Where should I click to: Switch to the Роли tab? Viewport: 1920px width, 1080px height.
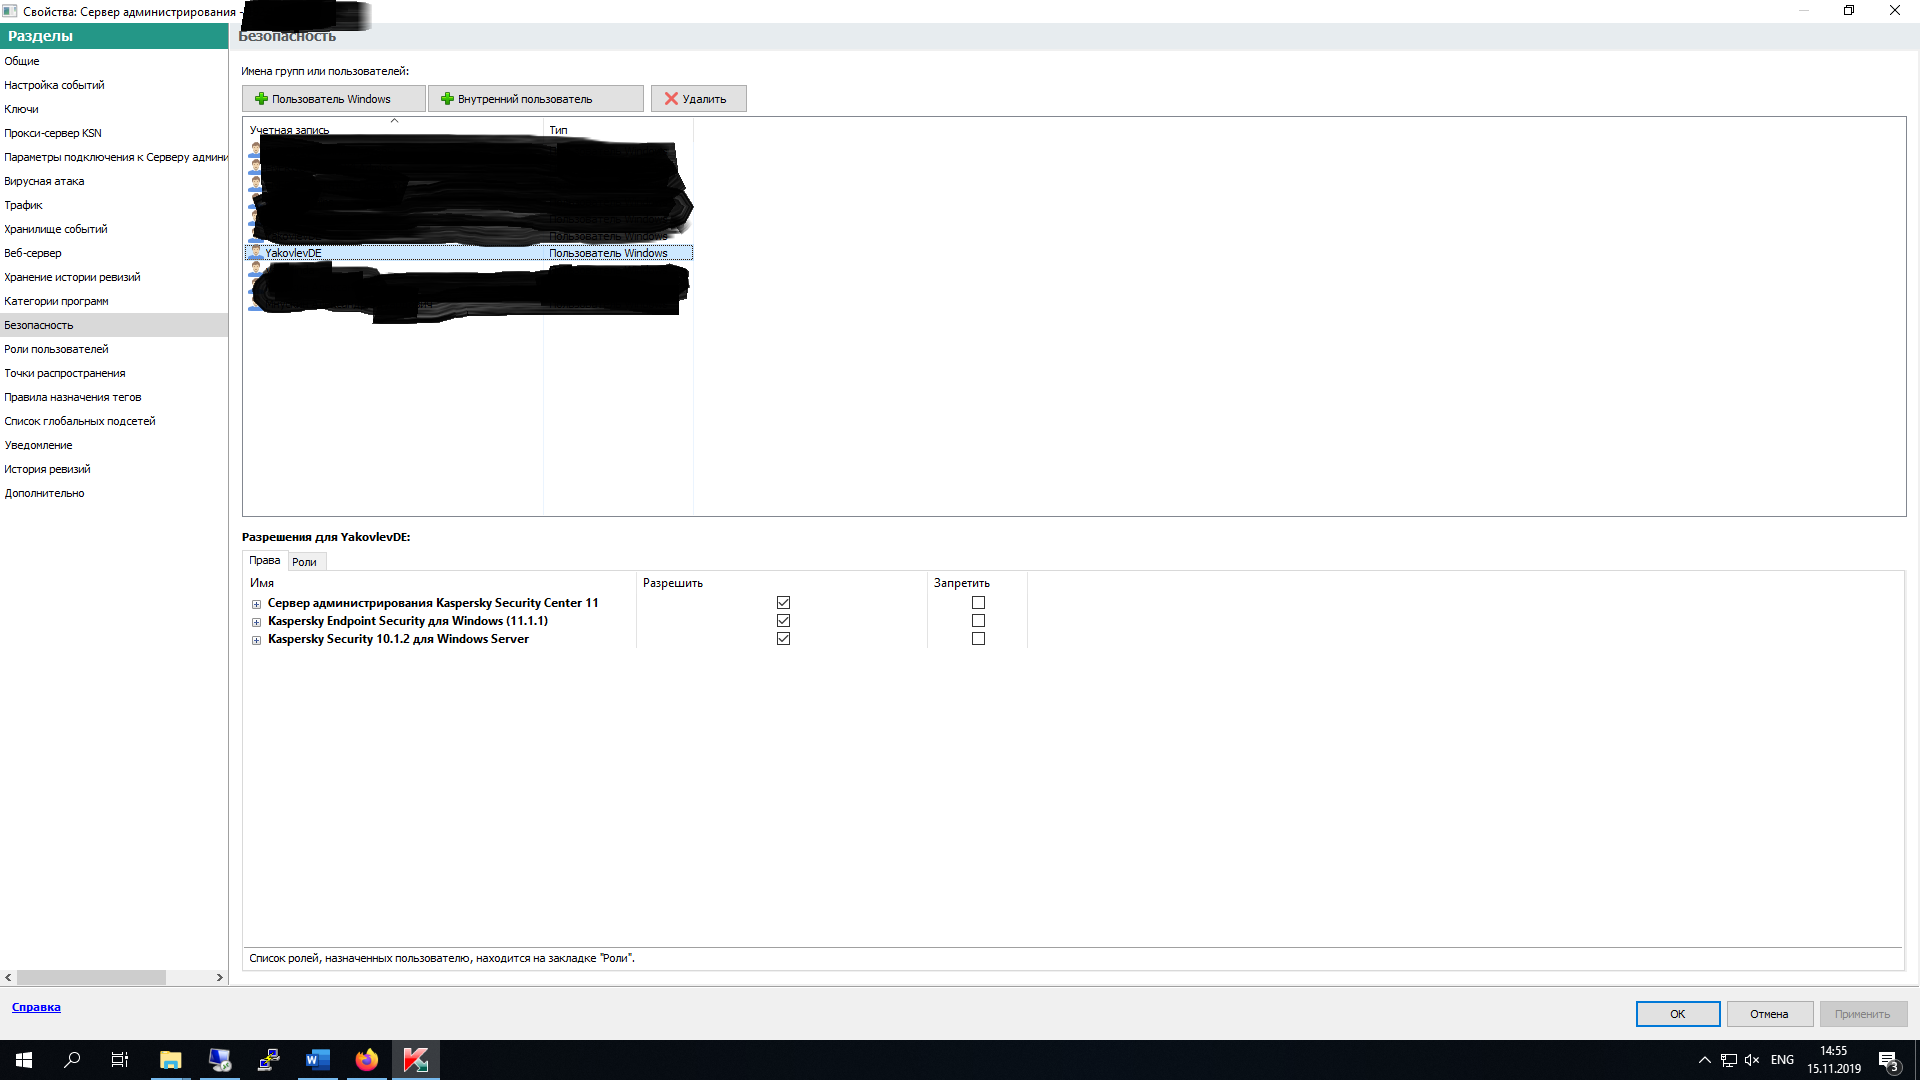pyautogui.click(x=304, y=562)
